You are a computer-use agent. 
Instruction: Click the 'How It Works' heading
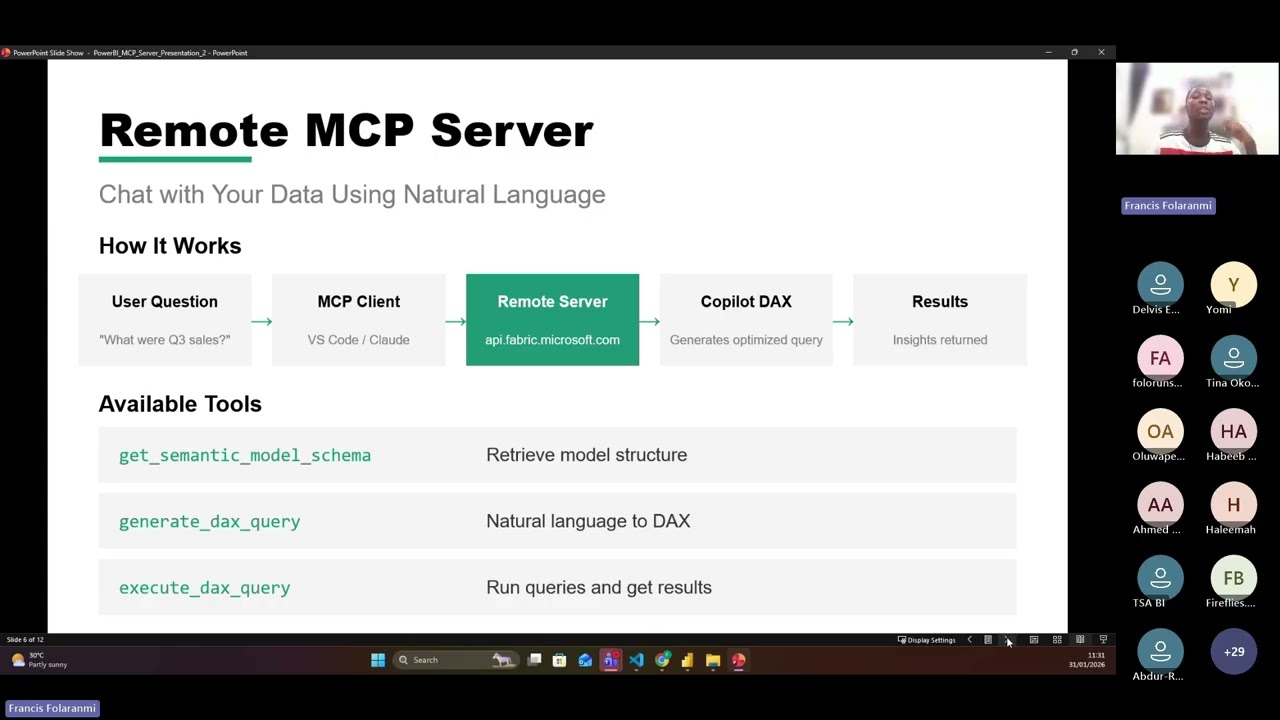click(170, 246)
